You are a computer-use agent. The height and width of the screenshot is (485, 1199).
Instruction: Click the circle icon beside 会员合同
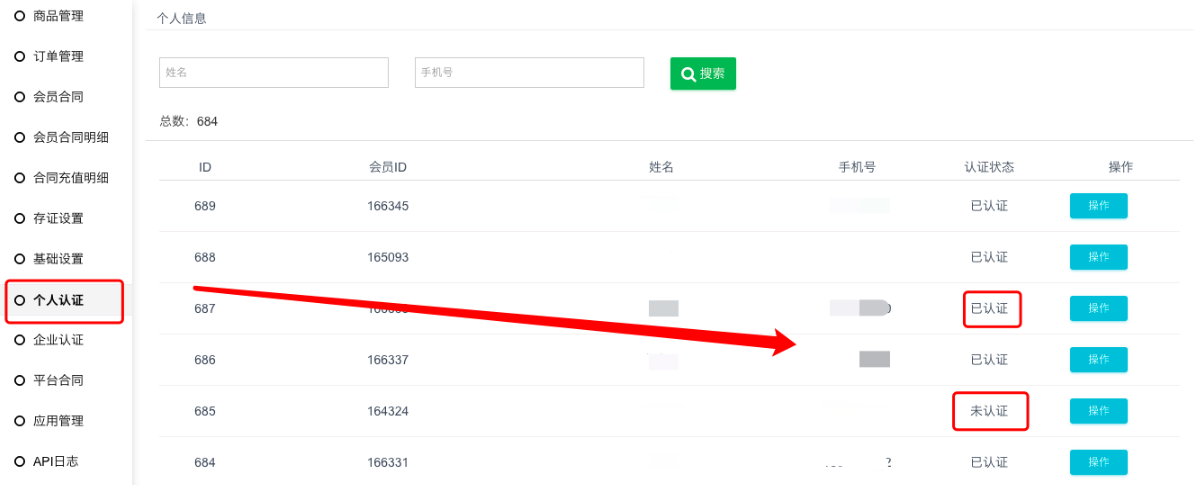pos(20,96)
